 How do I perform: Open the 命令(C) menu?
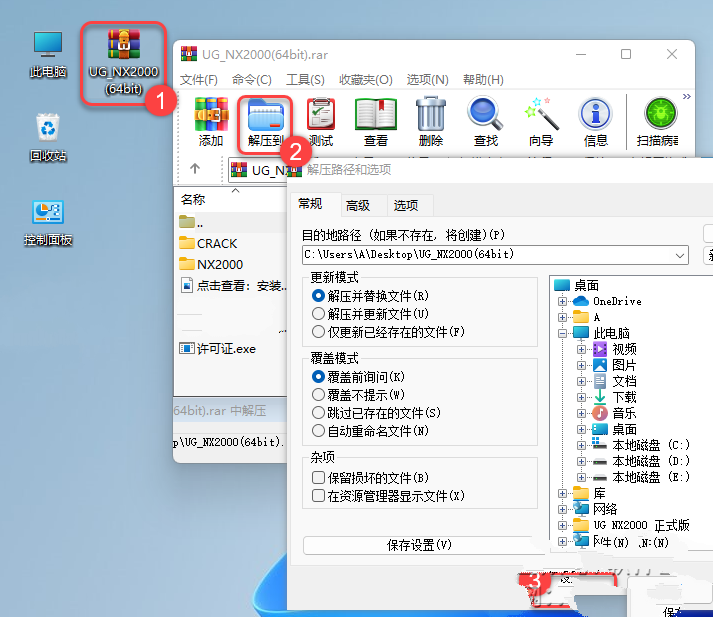tap(251, 80)
